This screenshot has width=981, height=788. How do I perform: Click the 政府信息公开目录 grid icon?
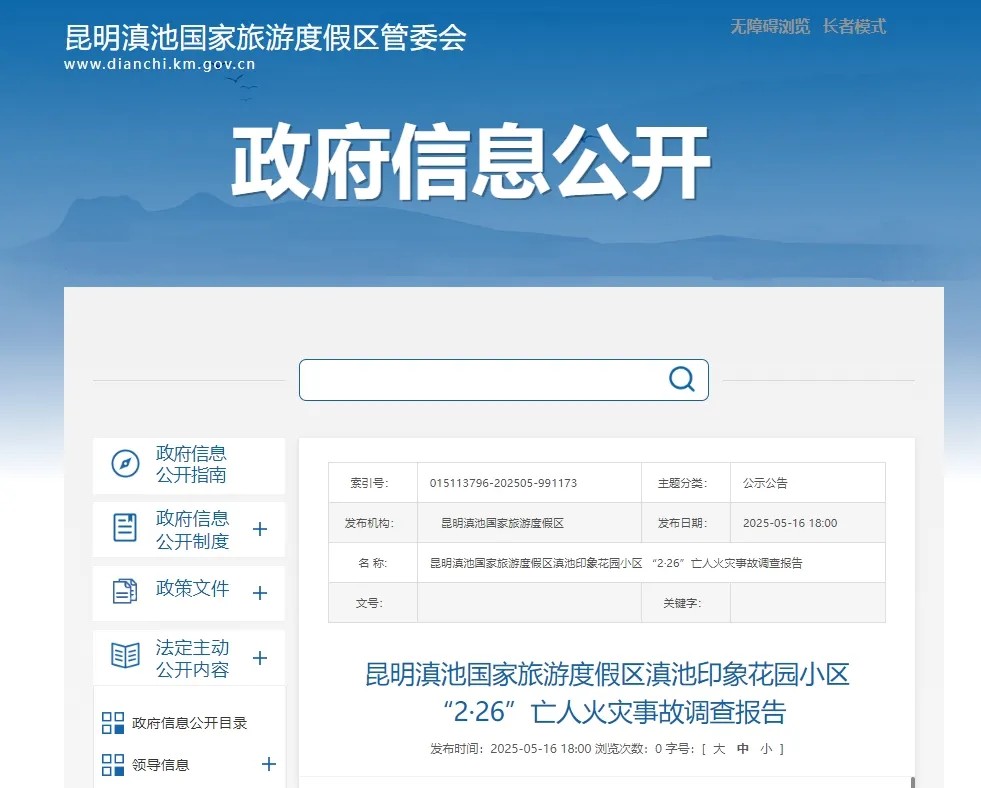pyautogui.click(x=113, y=722)
